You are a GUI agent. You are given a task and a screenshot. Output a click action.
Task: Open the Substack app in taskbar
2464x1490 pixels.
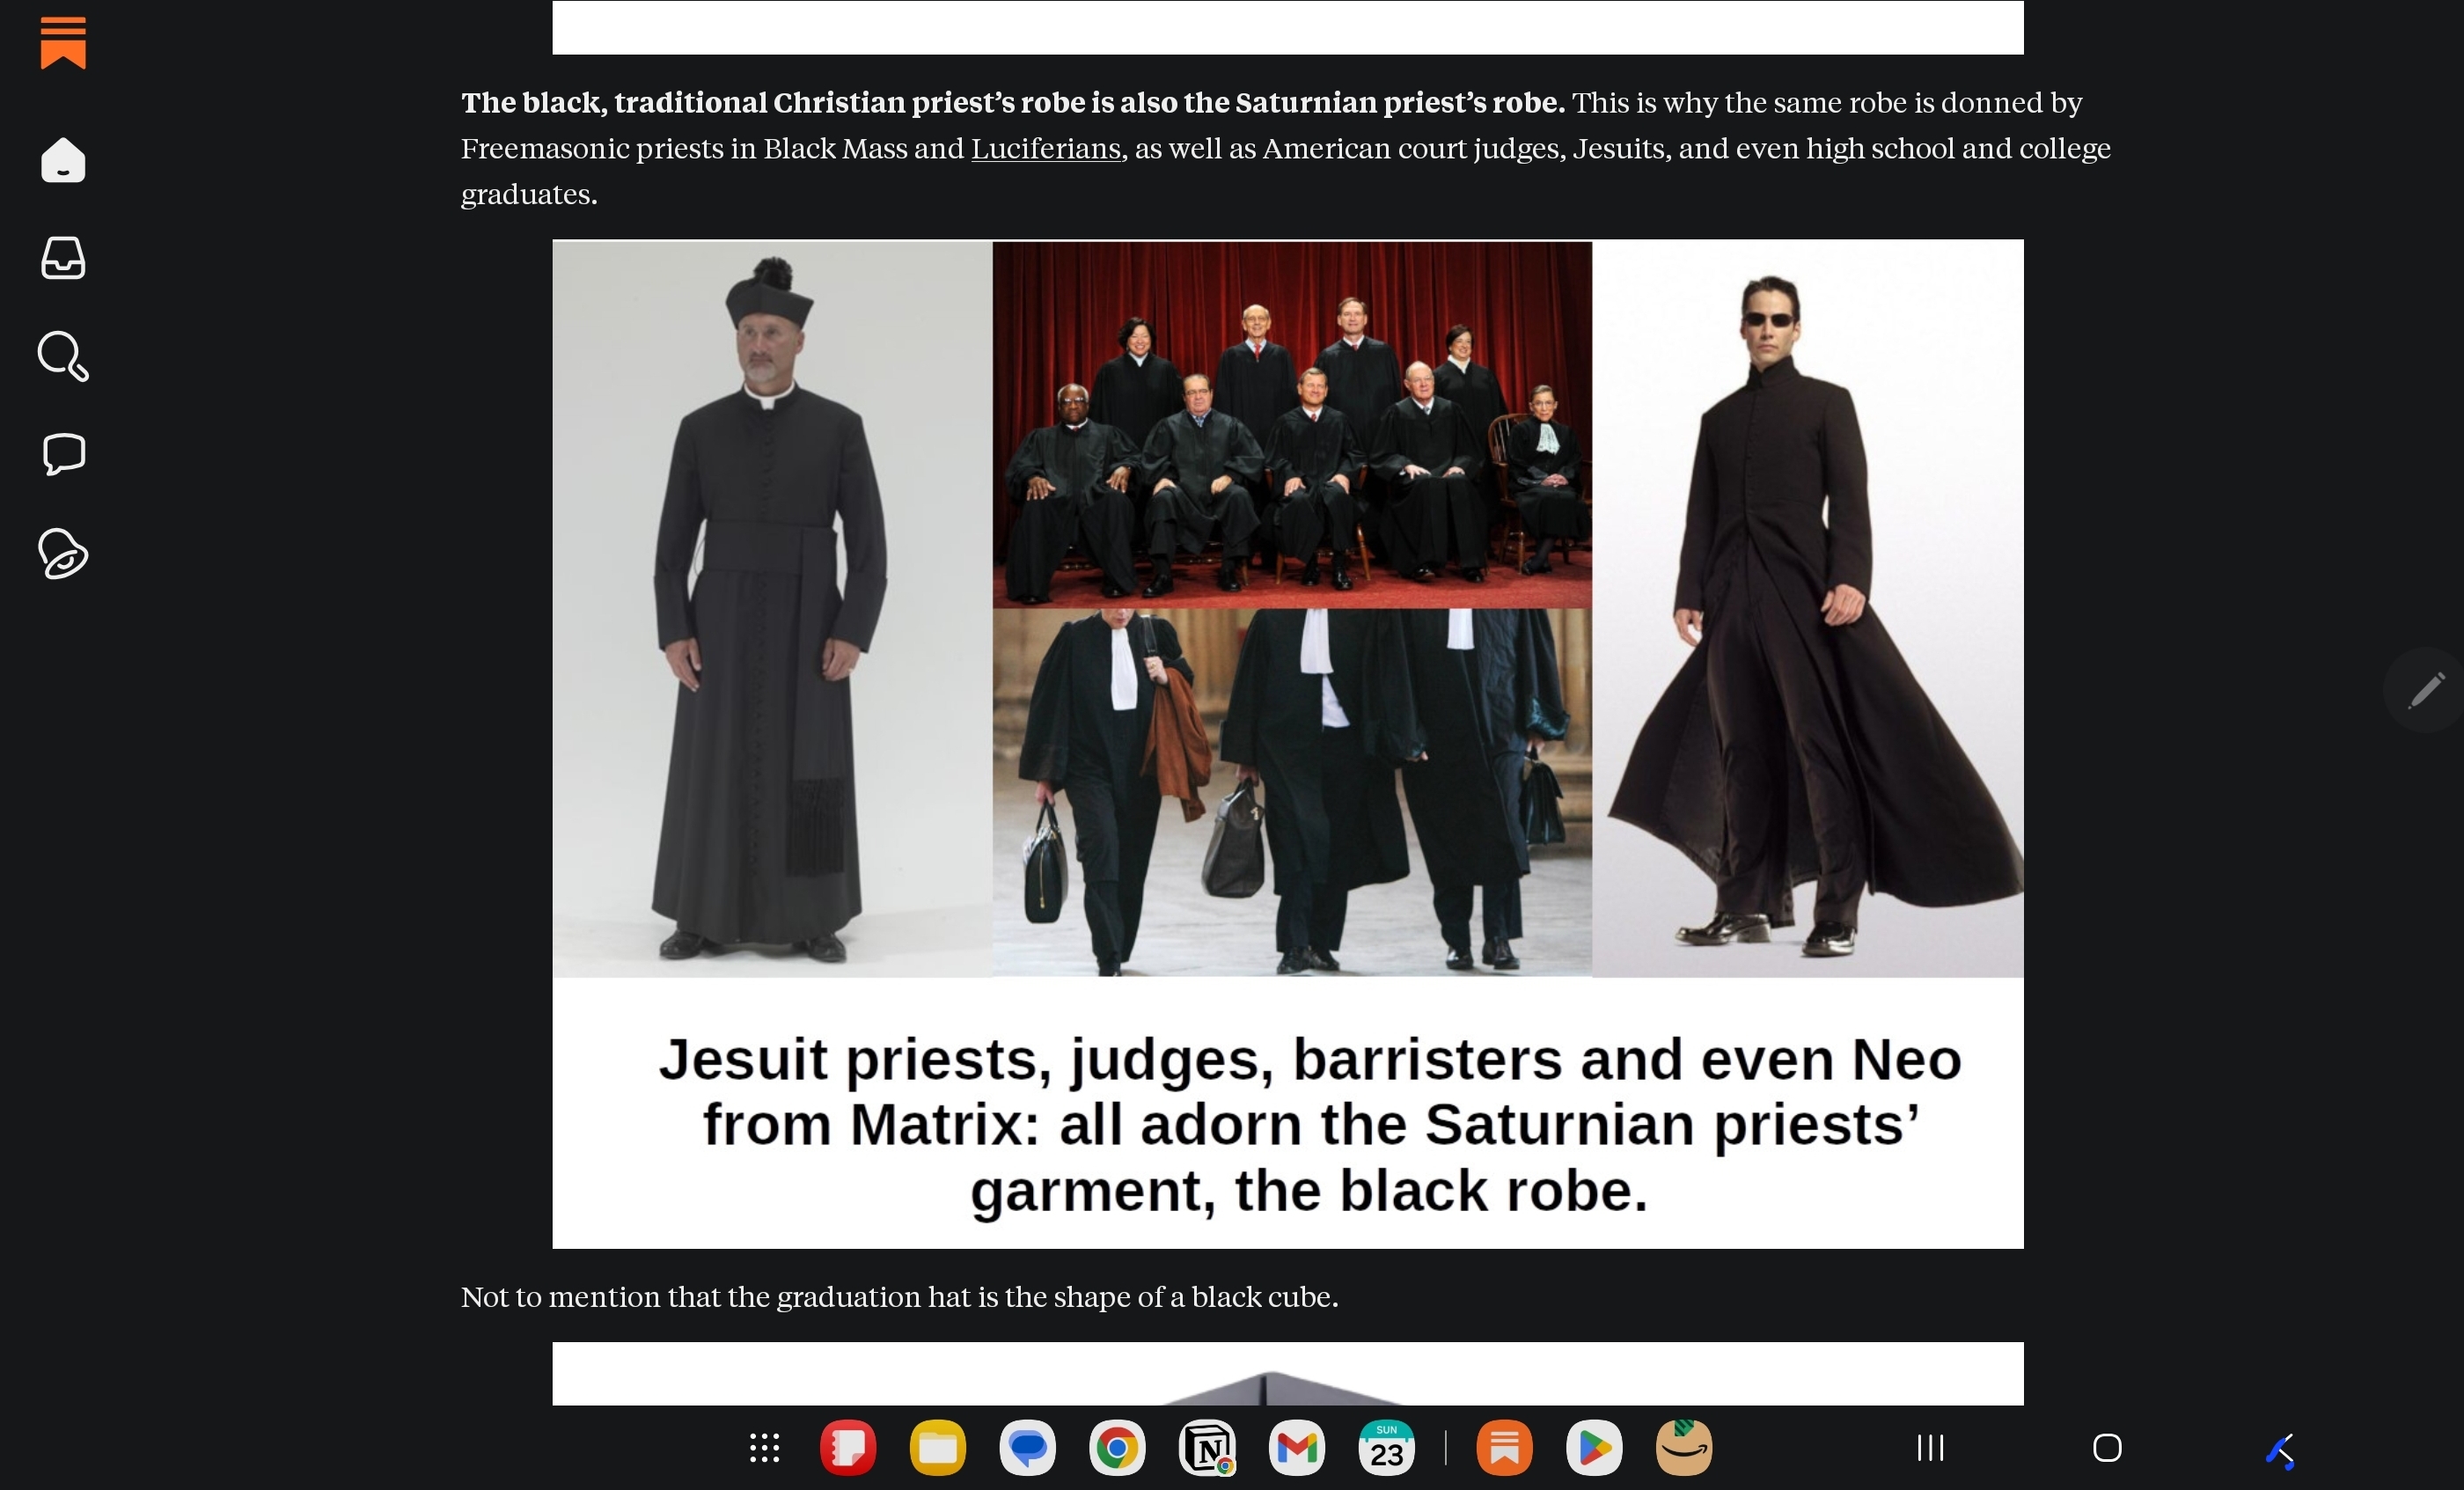click(x=1504, y=1447)
